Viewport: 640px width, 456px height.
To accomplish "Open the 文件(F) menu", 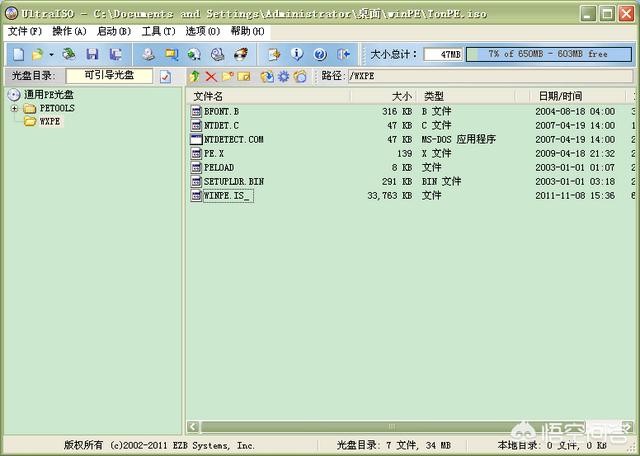I will (25, 31).
